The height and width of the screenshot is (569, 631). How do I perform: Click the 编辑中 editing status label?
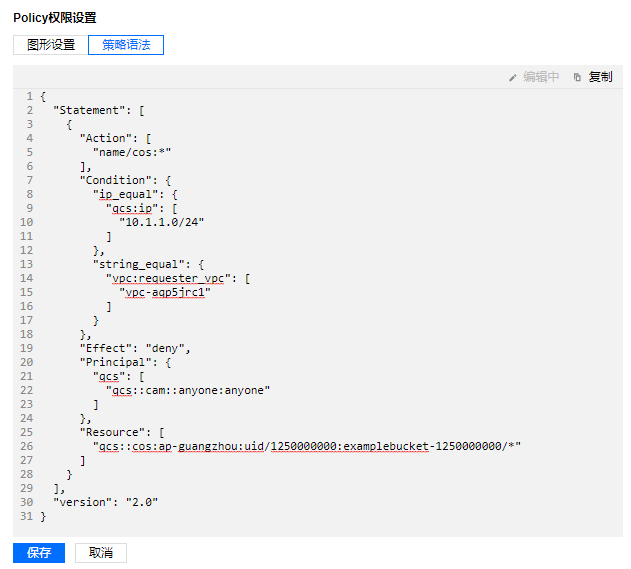click(x=541, y=76)
